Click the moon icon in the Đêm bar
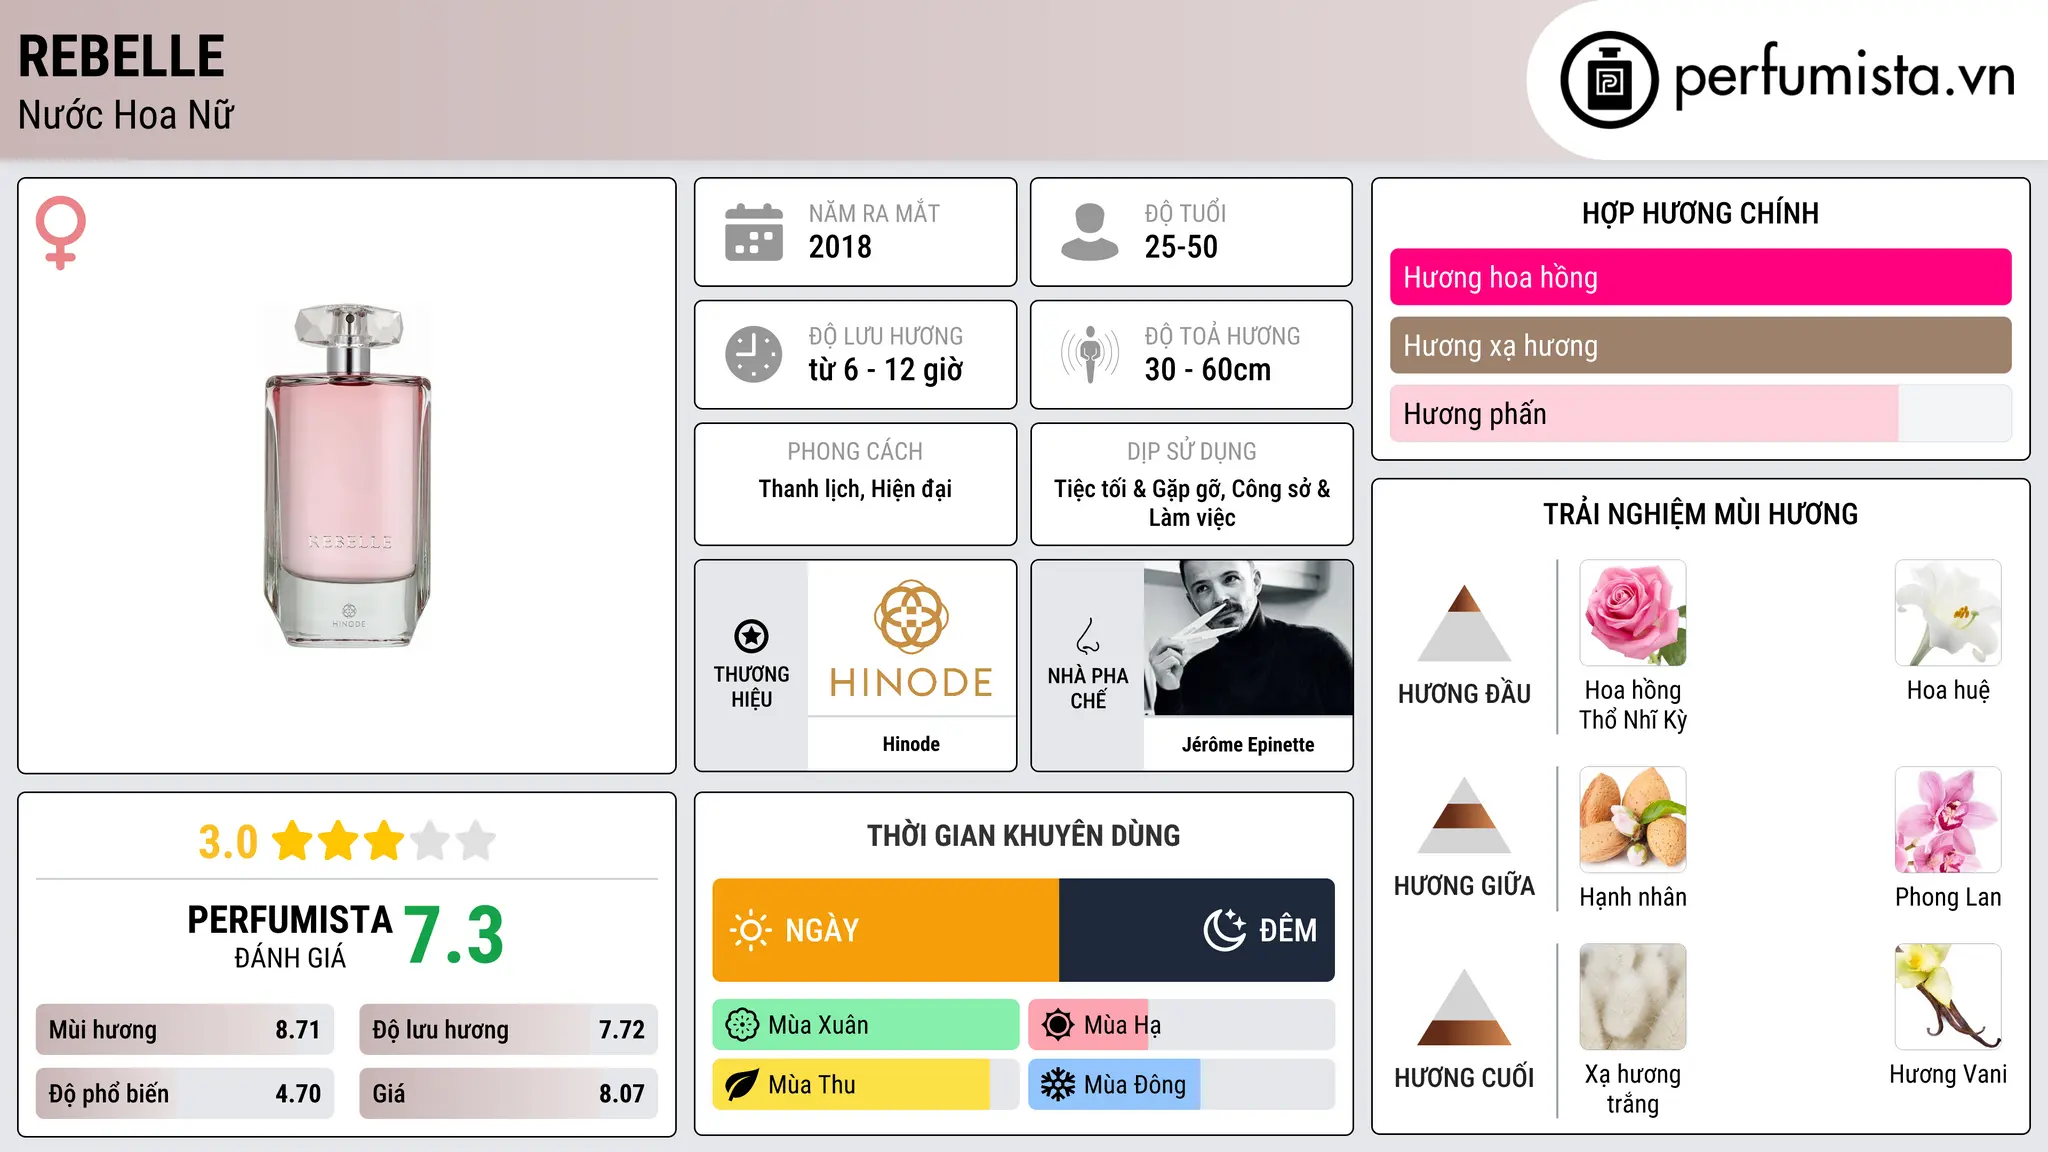This screenshot has width=2048, height=1152. tap(1224, 930)
